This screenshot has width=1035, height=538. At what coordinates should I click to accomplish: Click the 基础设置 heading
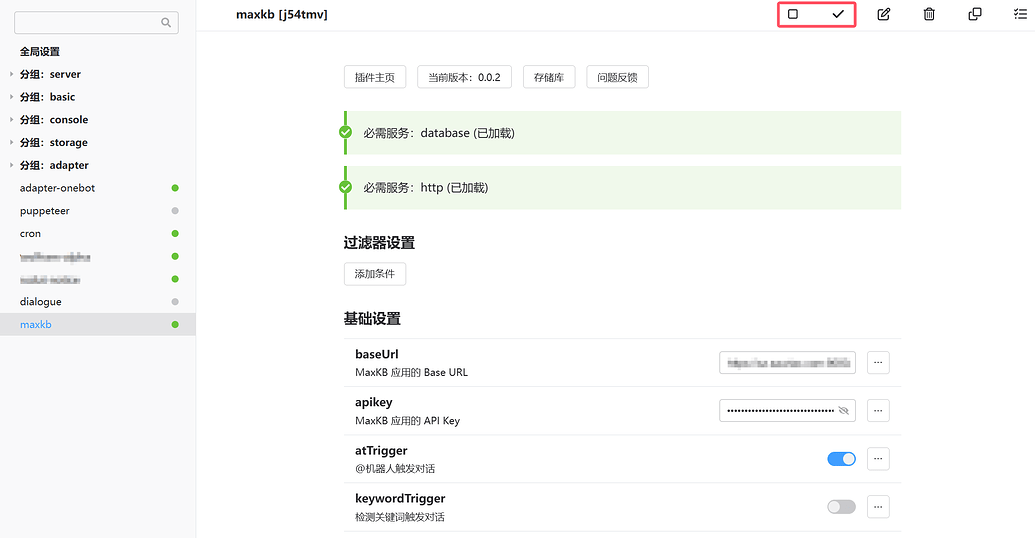pos(372,319)
